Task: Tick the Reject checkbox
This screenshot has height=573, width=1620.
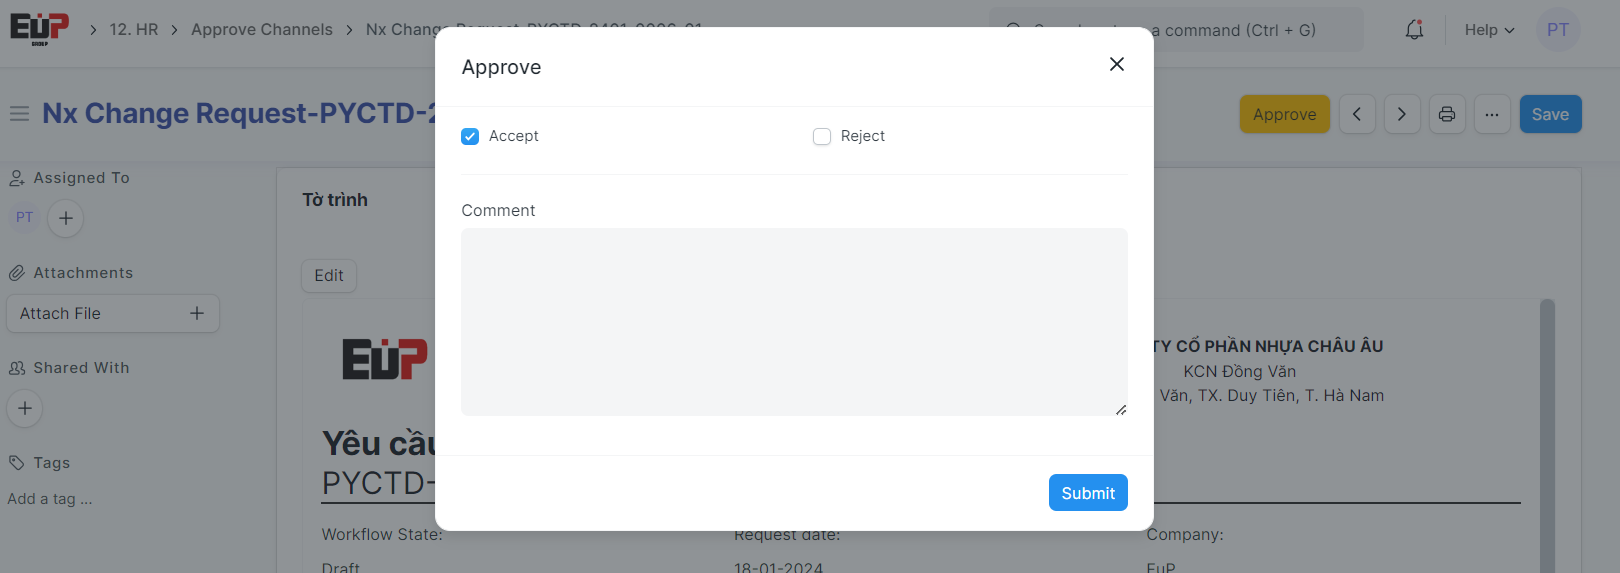Action: pos(822,136)
